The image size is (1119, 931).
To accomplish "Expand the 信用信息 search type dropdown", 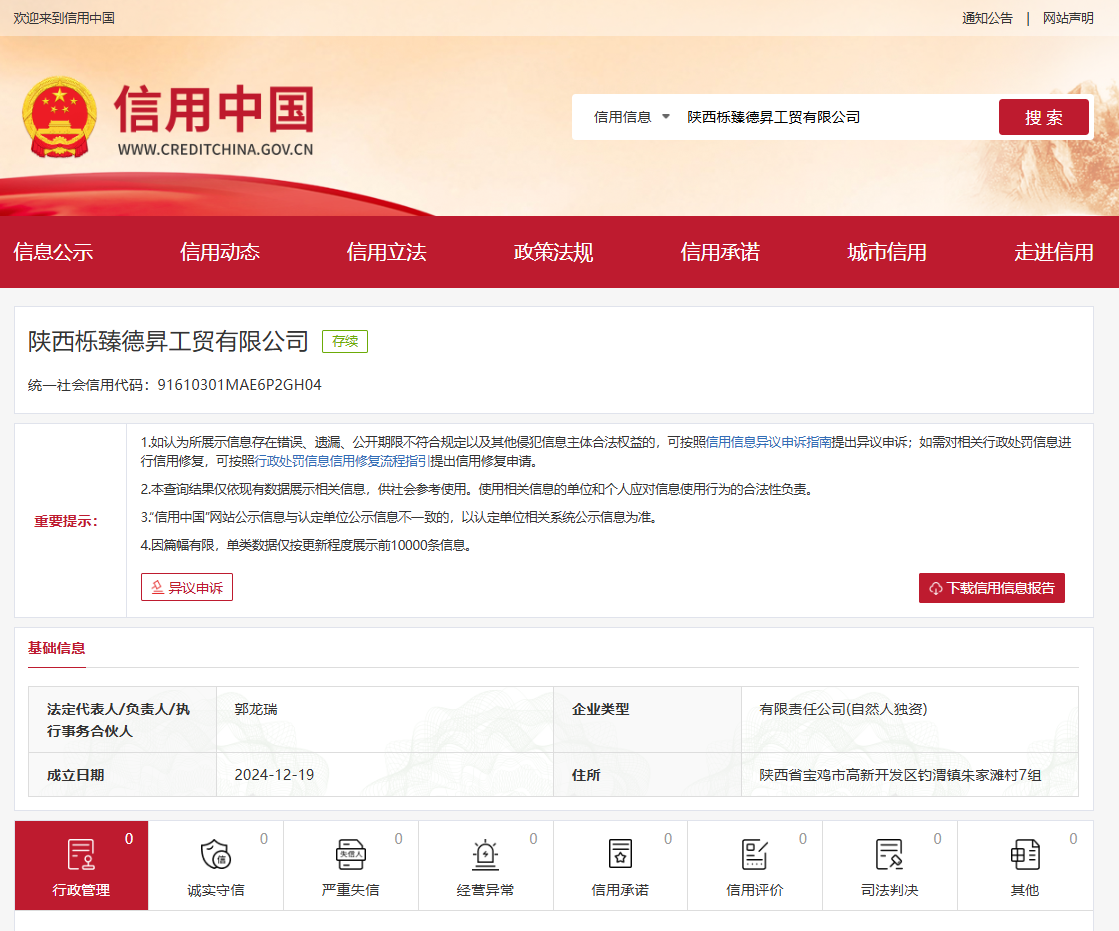I will click(x=632, y=117).
